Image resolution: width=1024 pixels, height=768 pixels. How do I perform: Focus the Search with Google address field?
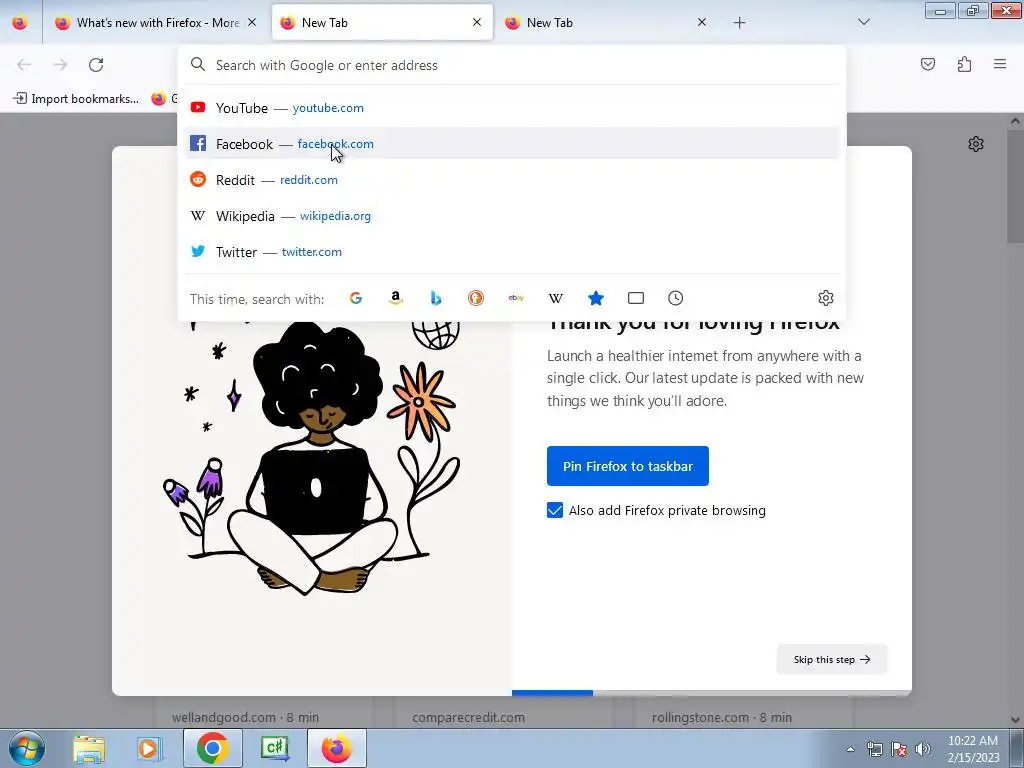click(x=512, y=65)
